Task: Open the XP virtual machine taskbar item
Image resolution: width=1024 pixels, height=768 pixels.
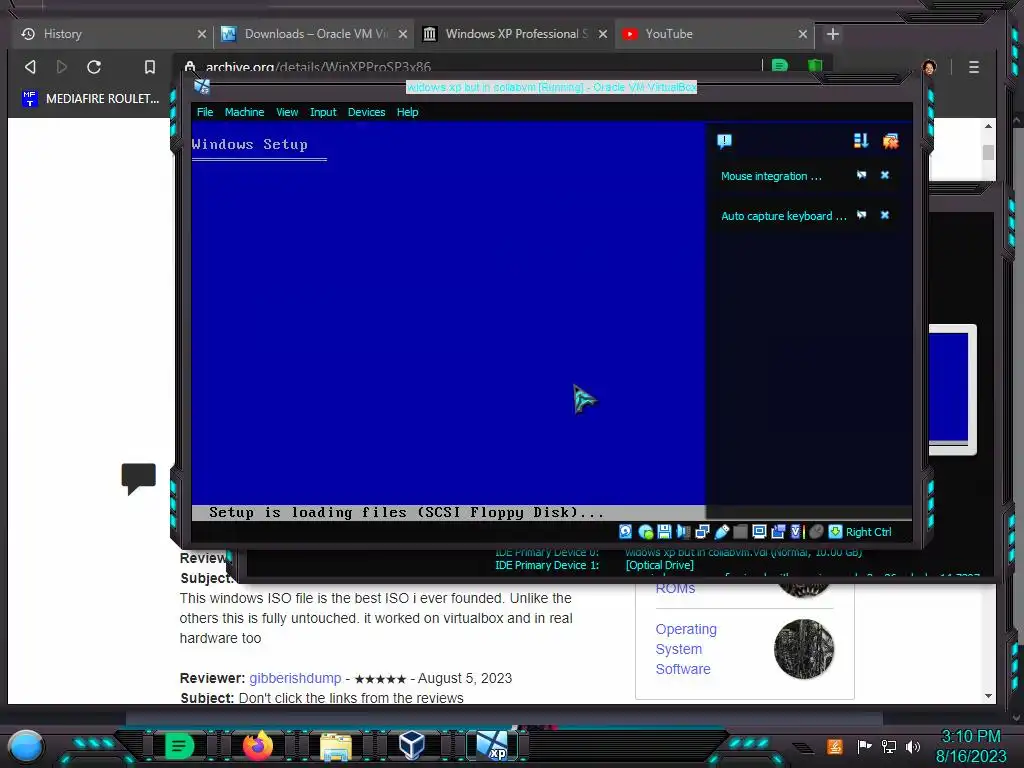Action: pos(492,746)
